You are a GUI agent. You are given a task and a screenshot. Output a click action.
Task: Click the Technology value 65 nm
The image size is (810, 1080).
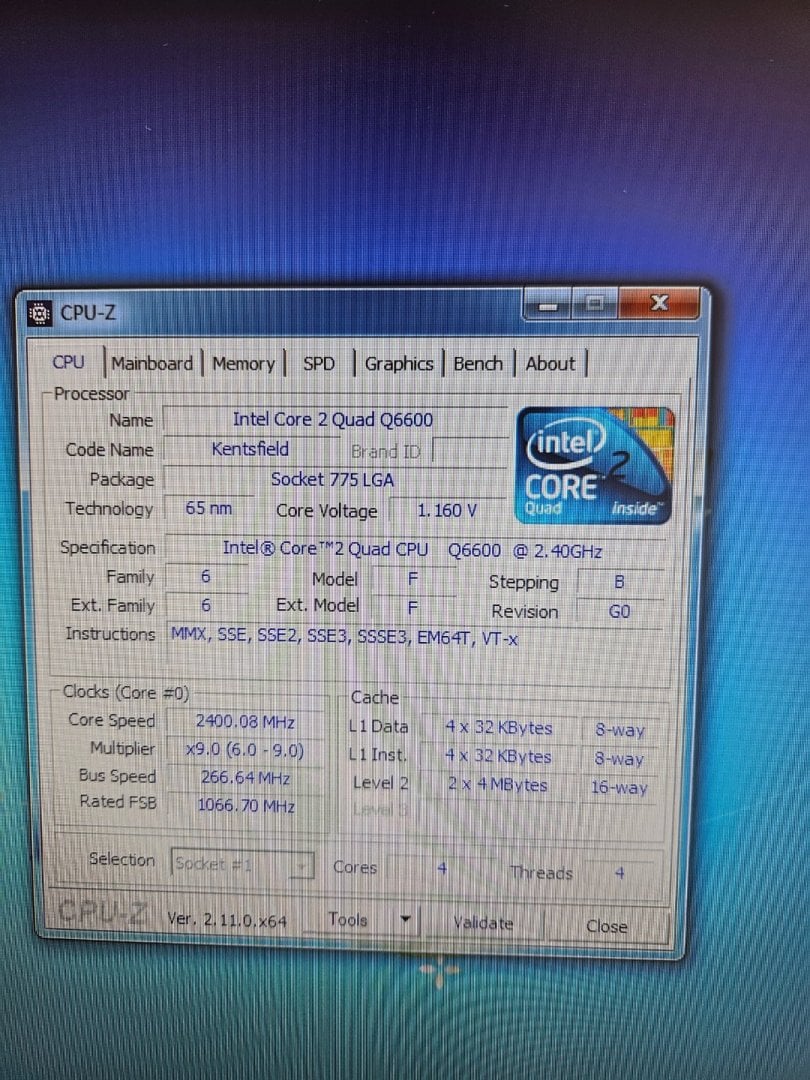pyautogui.click(x=209, y=508)
